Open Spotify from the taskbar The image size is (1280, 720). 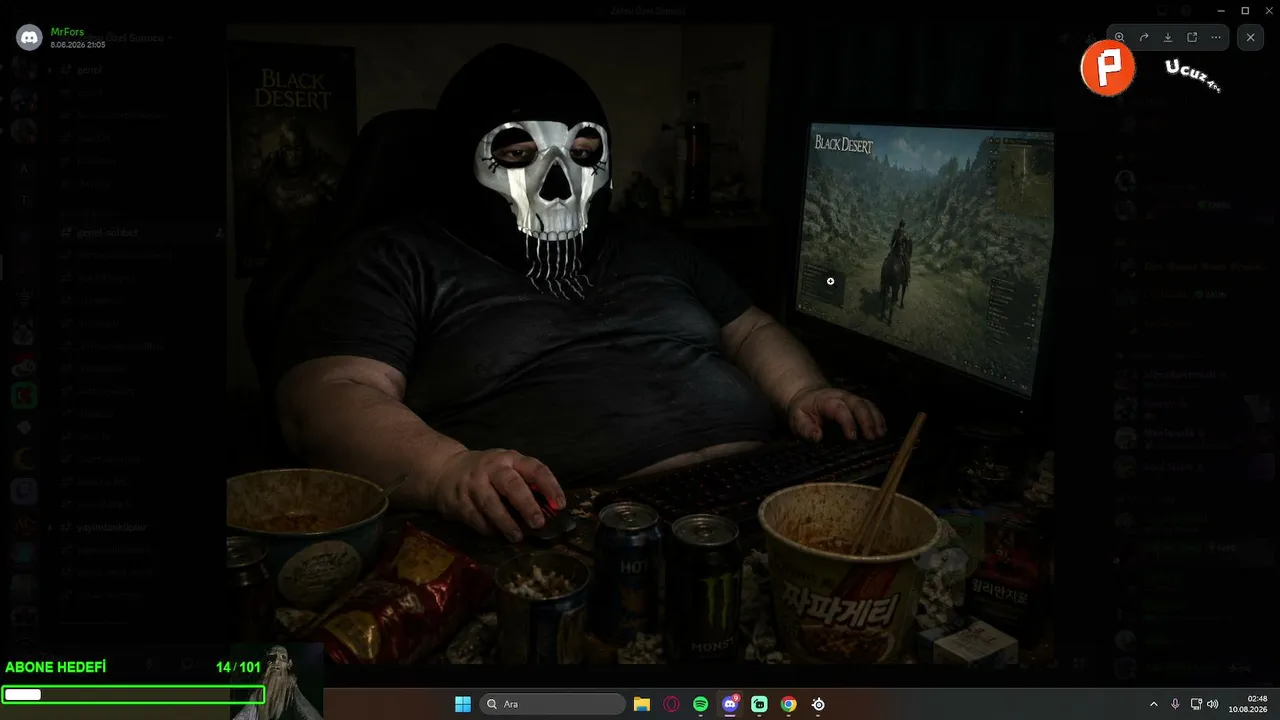701,704
